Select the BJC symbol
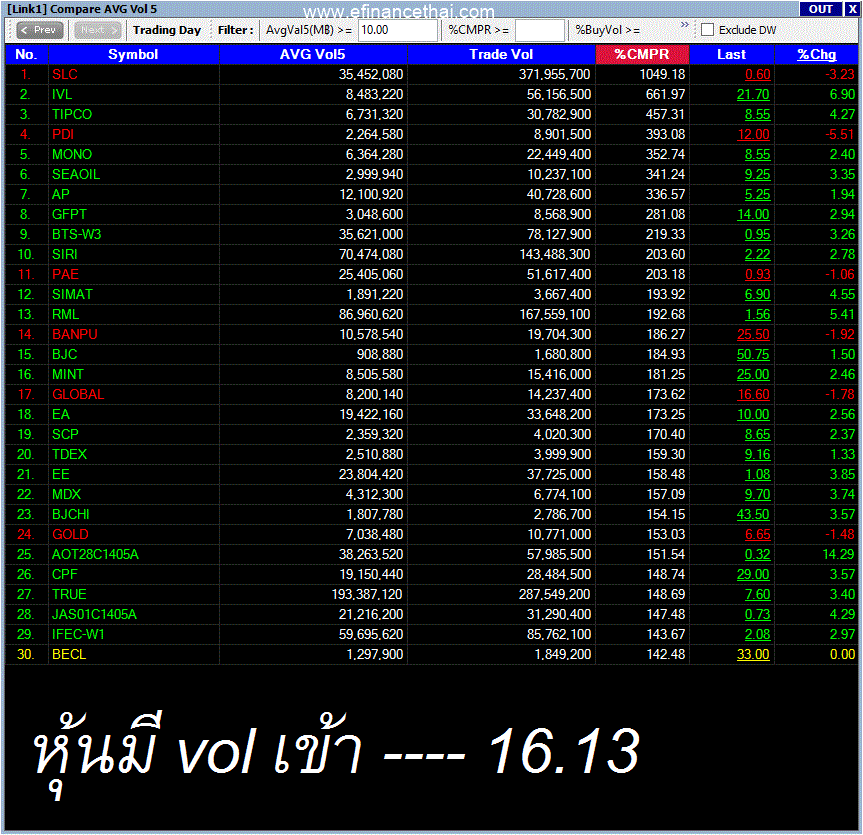Screen dimensions: 863x835 point(64,354)
